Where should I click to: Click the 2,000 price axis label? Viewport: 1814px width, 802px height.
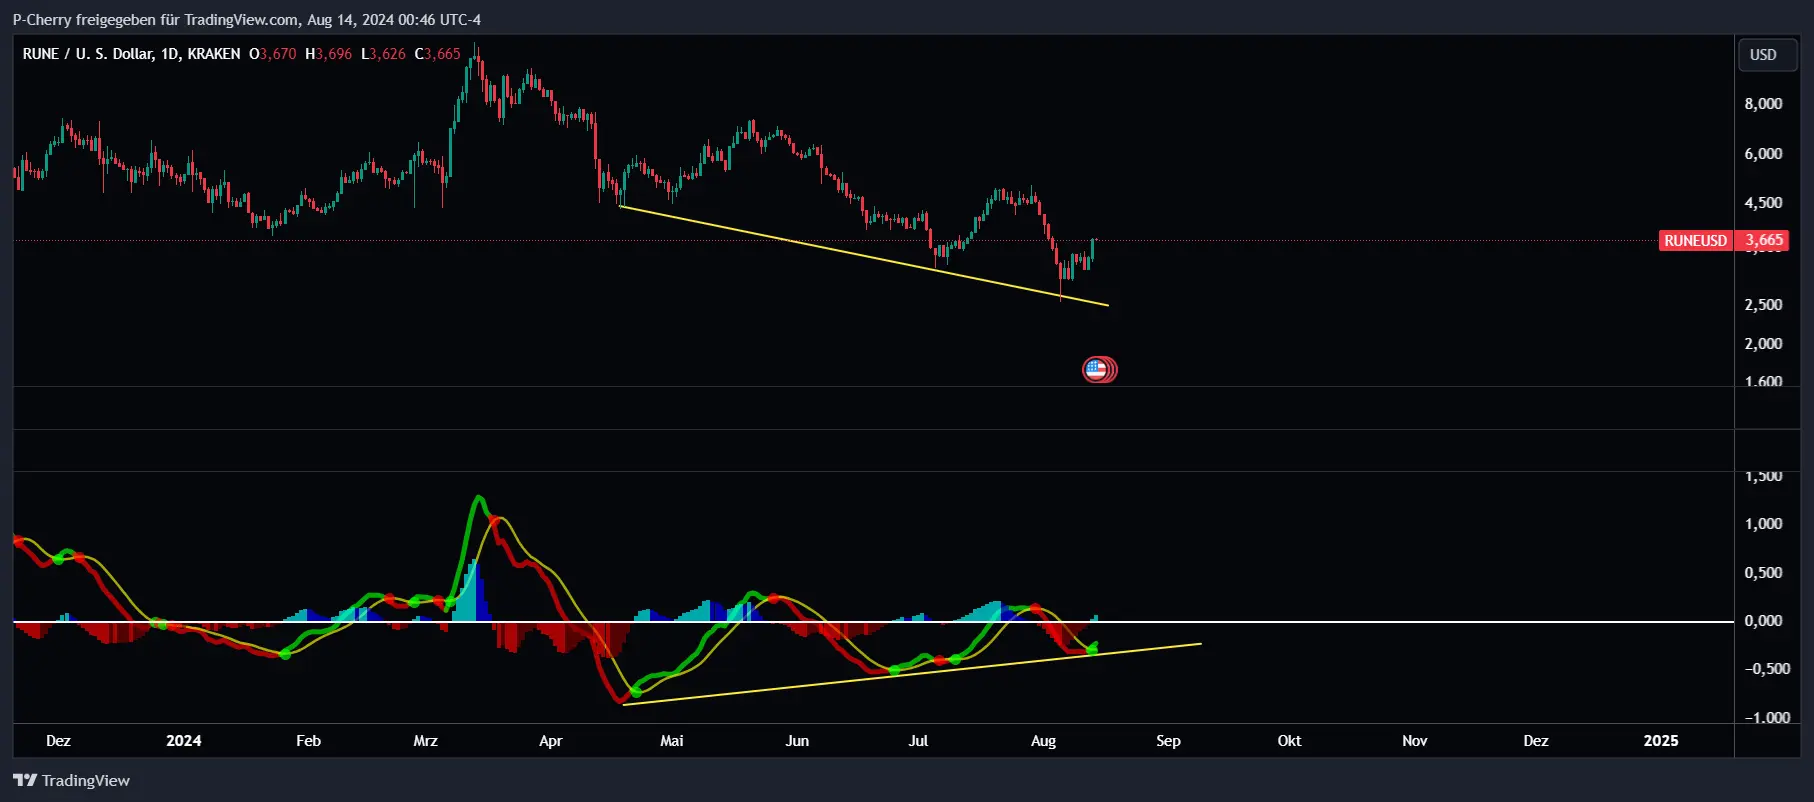point(1764,344)
